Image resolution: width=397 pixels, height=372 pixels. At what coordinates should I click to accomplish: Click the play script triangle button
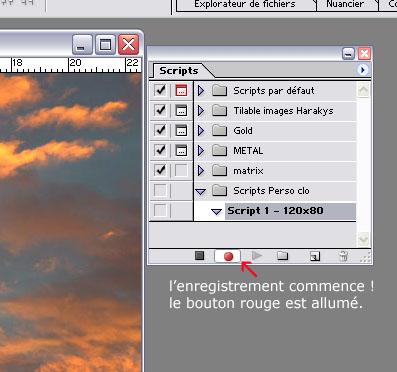pyautogui.click(x=257, y=256)
